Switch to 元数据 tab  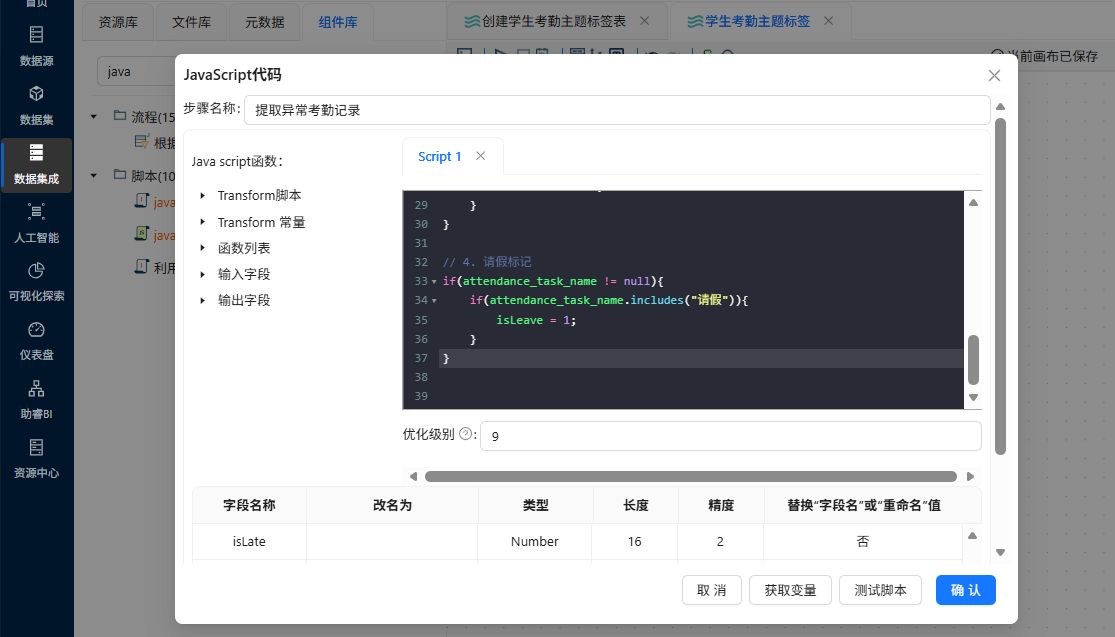(265, 22)
